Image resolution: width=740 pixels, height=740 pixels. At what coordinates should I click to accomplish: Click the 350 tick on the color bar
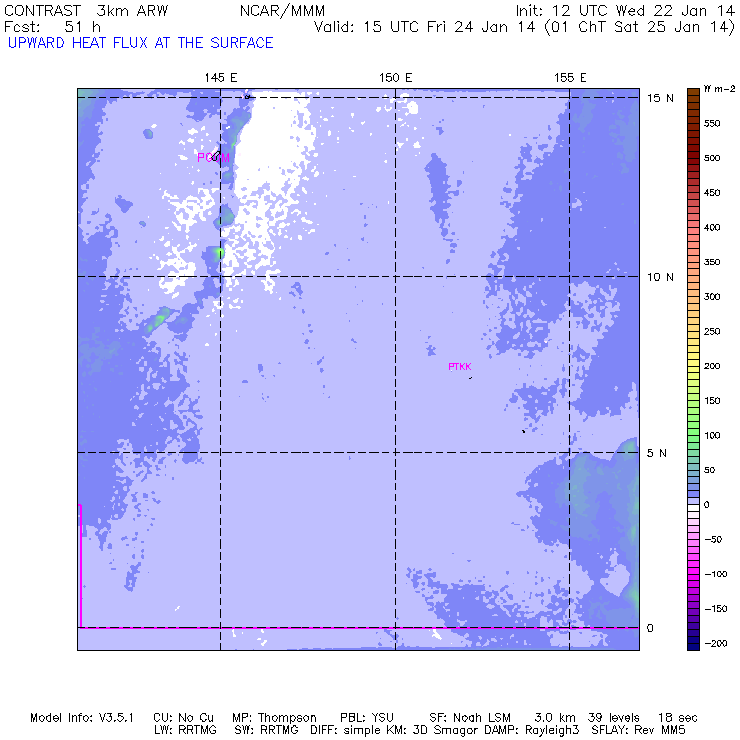(x=712, y=262)
